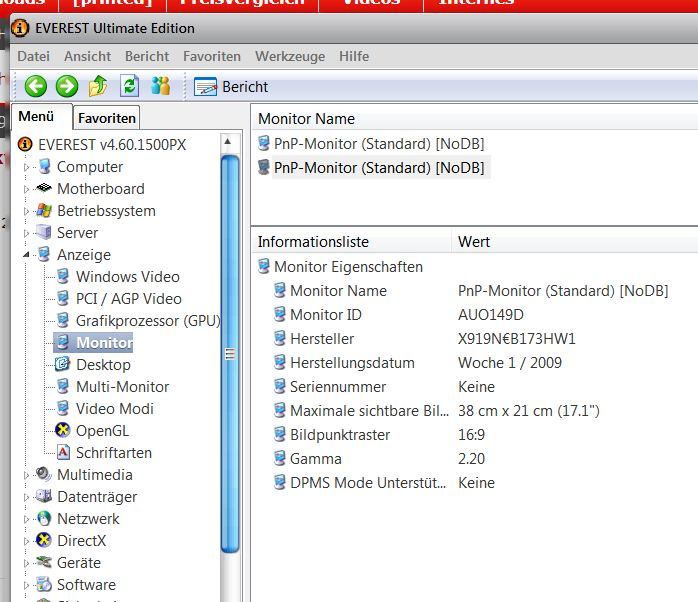This screenshot has height=602, width=698.
Task: Expand the Multimedia tree node
Action: point(26,476)
